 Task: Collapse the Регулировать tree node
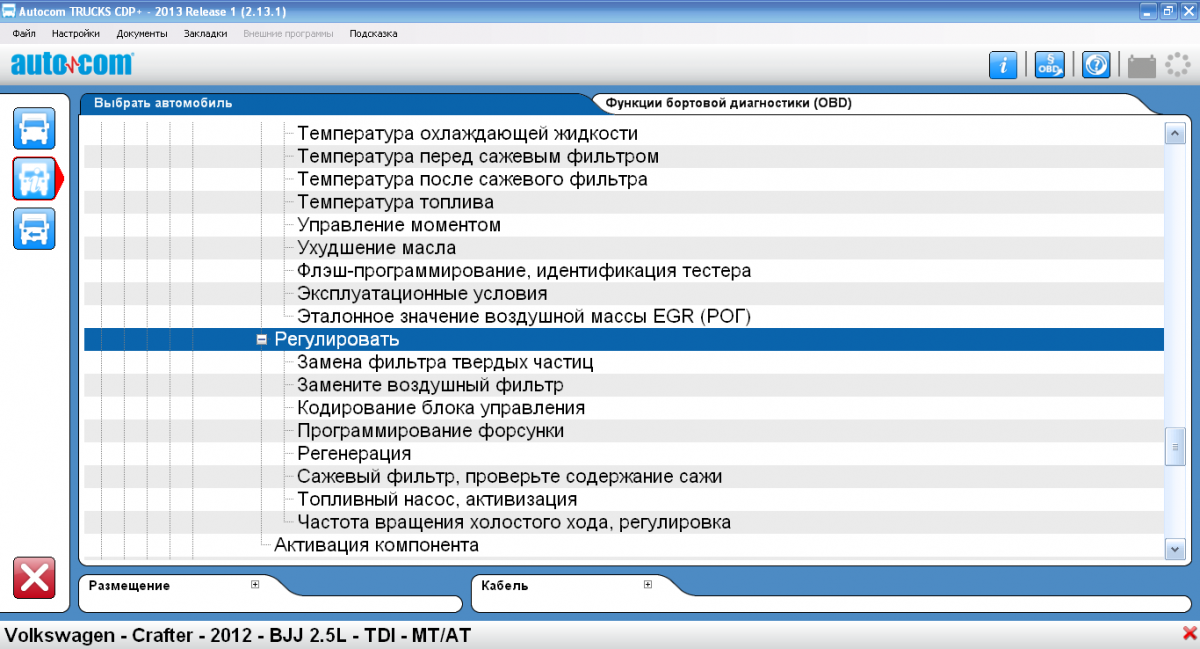pos(262,340)
